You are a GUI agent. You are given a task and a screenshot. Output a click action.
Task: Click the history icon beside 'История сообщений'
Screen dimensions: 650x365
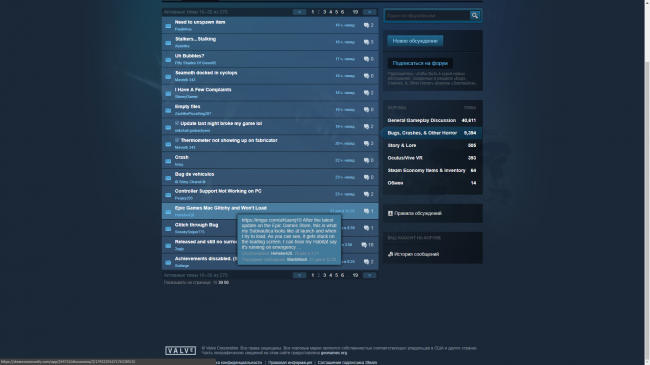390,254
